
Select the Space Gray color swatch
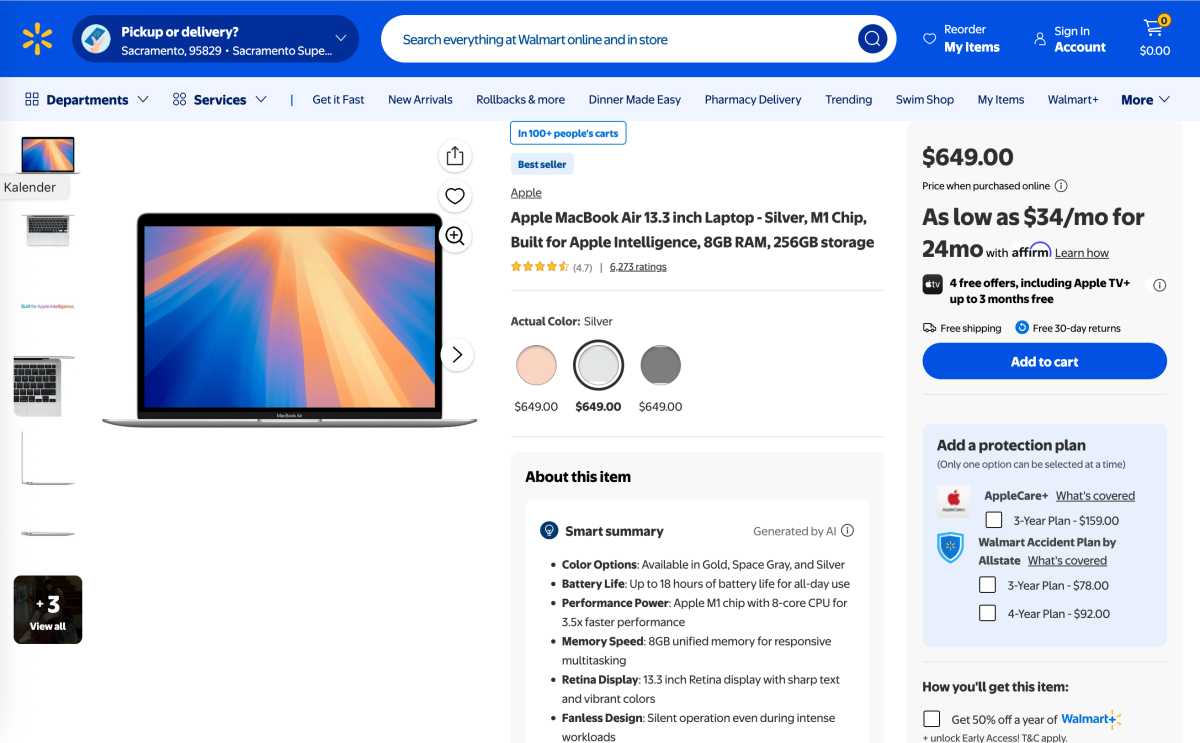coord(660,365)
